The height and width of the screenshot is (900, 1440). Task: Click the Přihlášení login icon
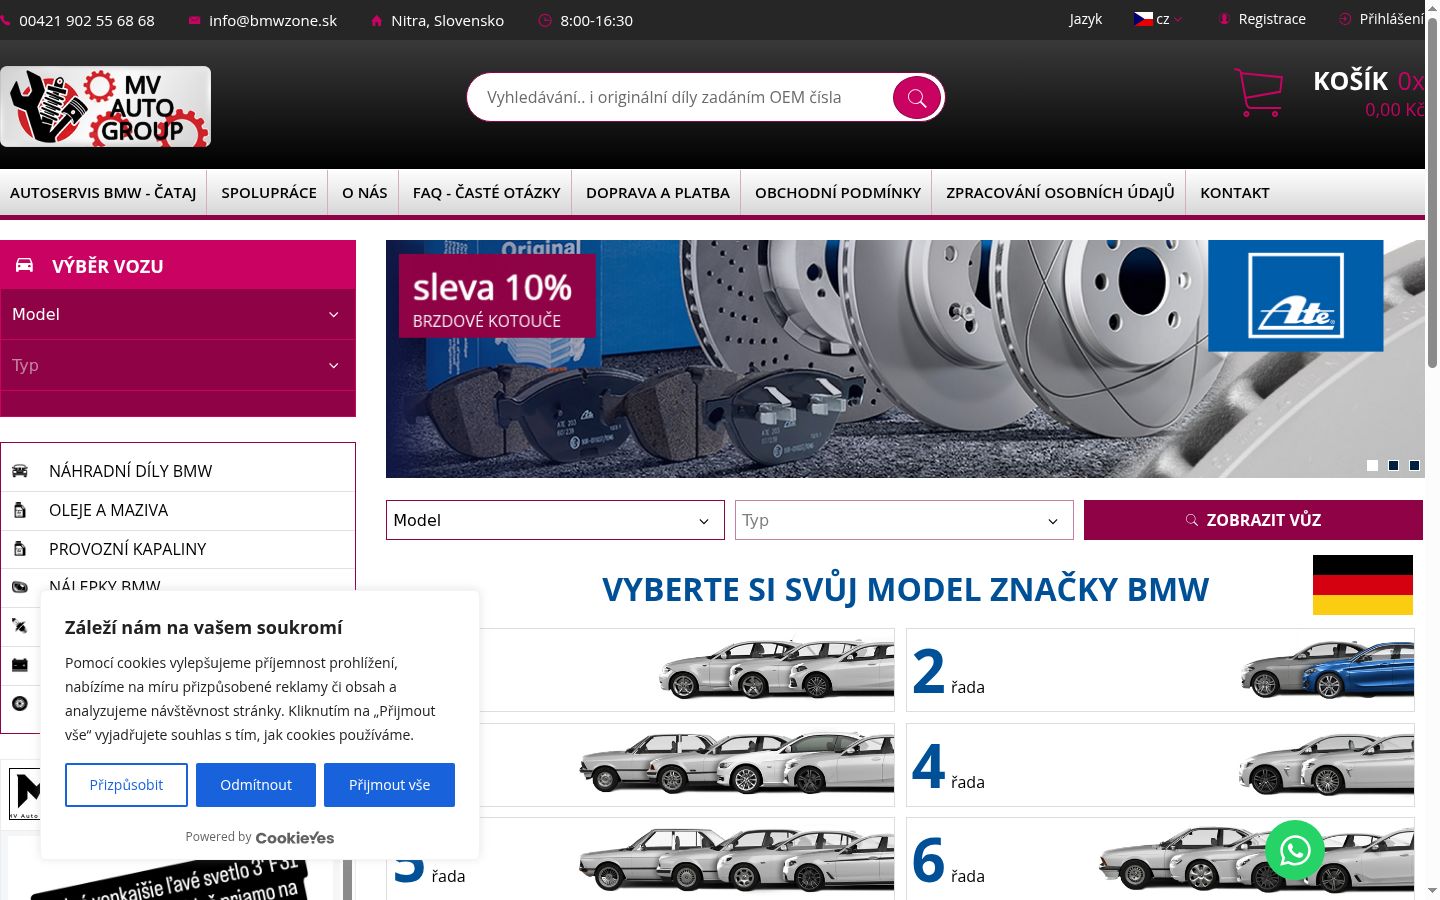pyautogui.click(x=1345, y=19)
